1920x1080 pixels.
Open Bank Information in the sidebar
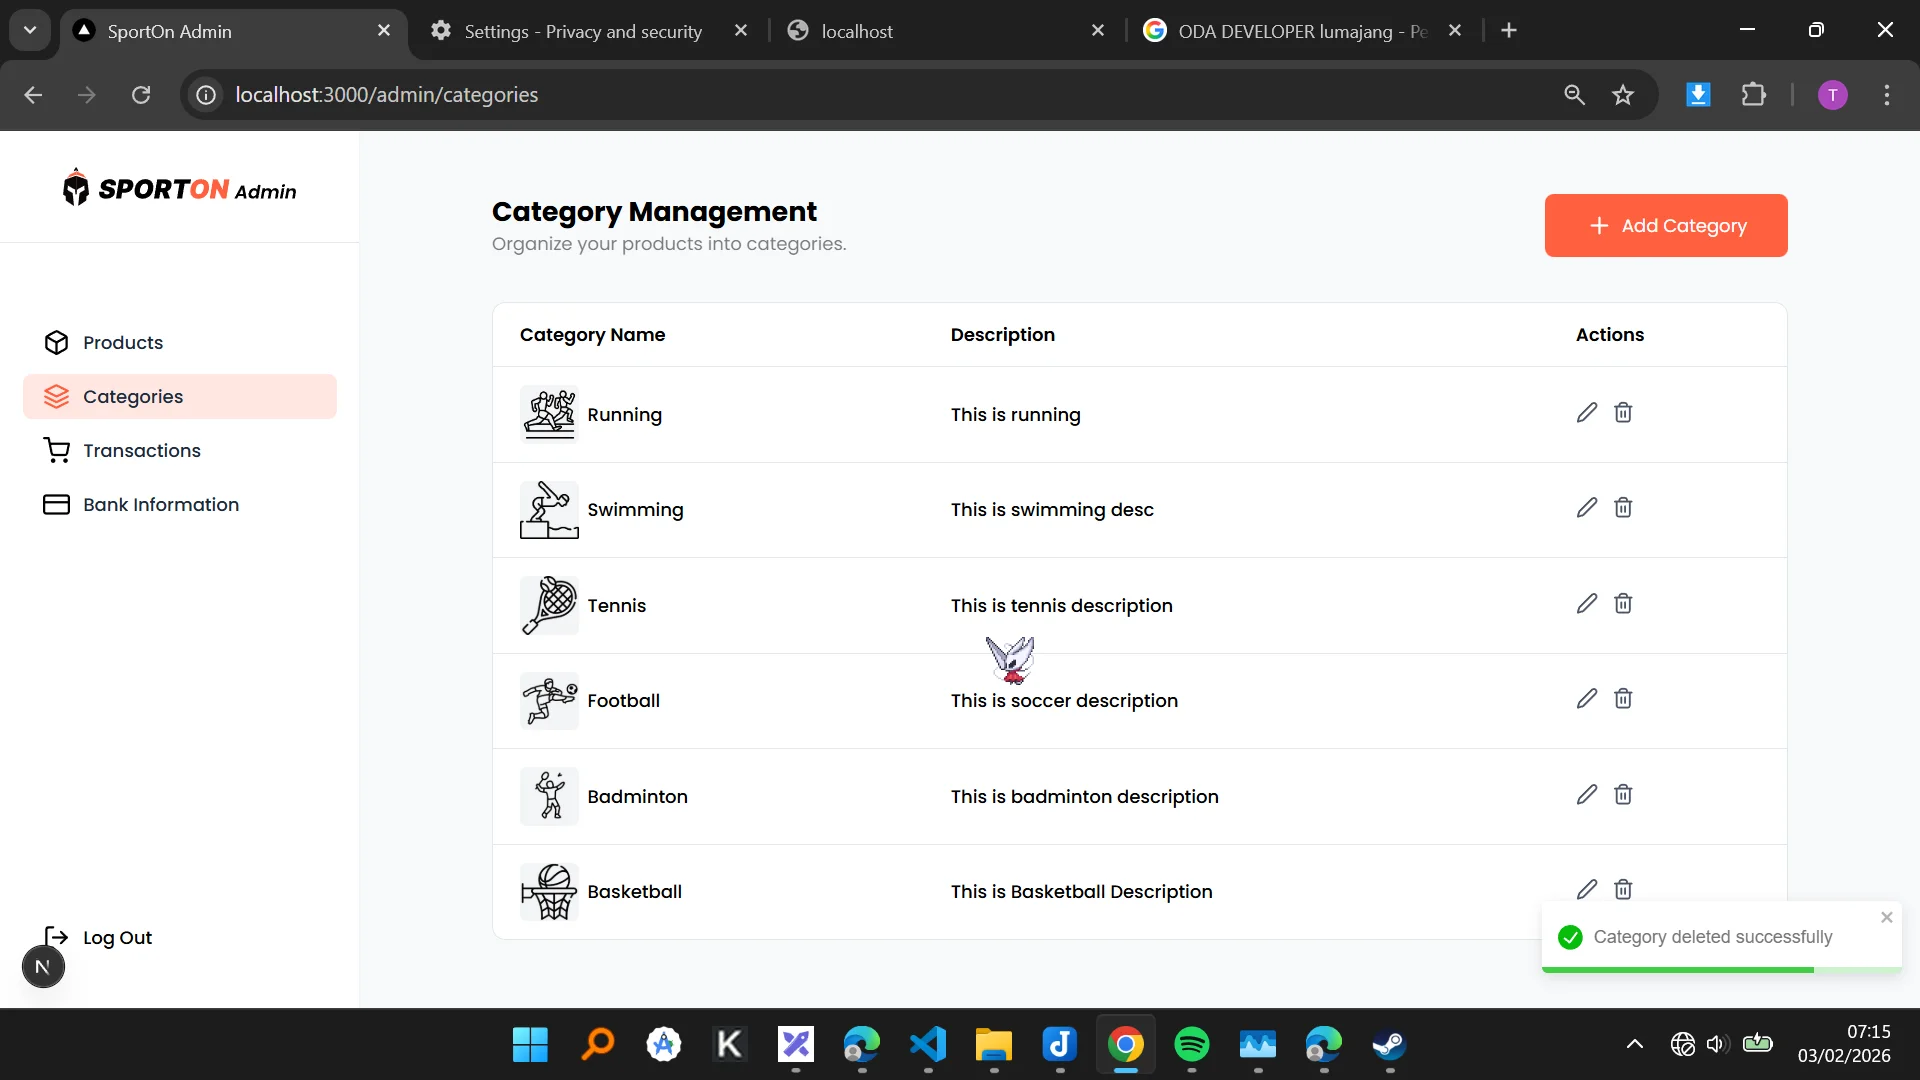(180, 505)
